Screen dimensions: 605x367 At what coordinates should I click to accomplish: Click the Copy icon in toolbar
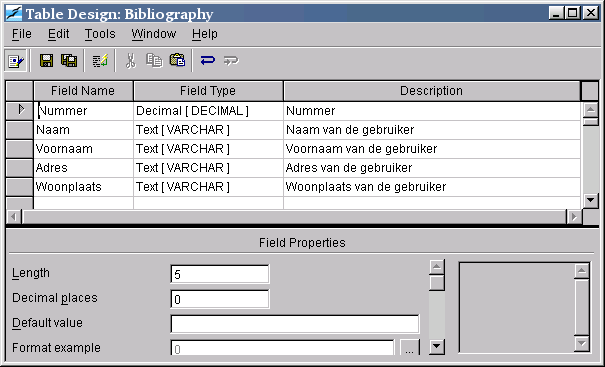tap(154, 61)
